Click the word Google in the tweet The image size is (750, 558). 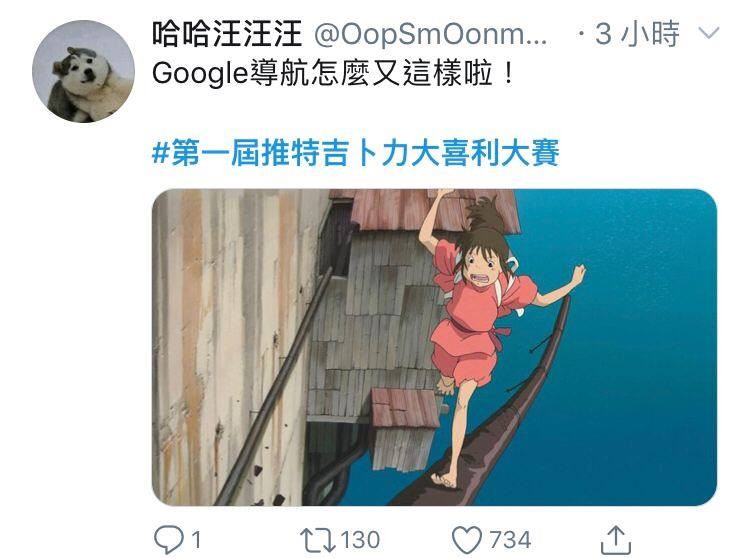coord(200,75)
